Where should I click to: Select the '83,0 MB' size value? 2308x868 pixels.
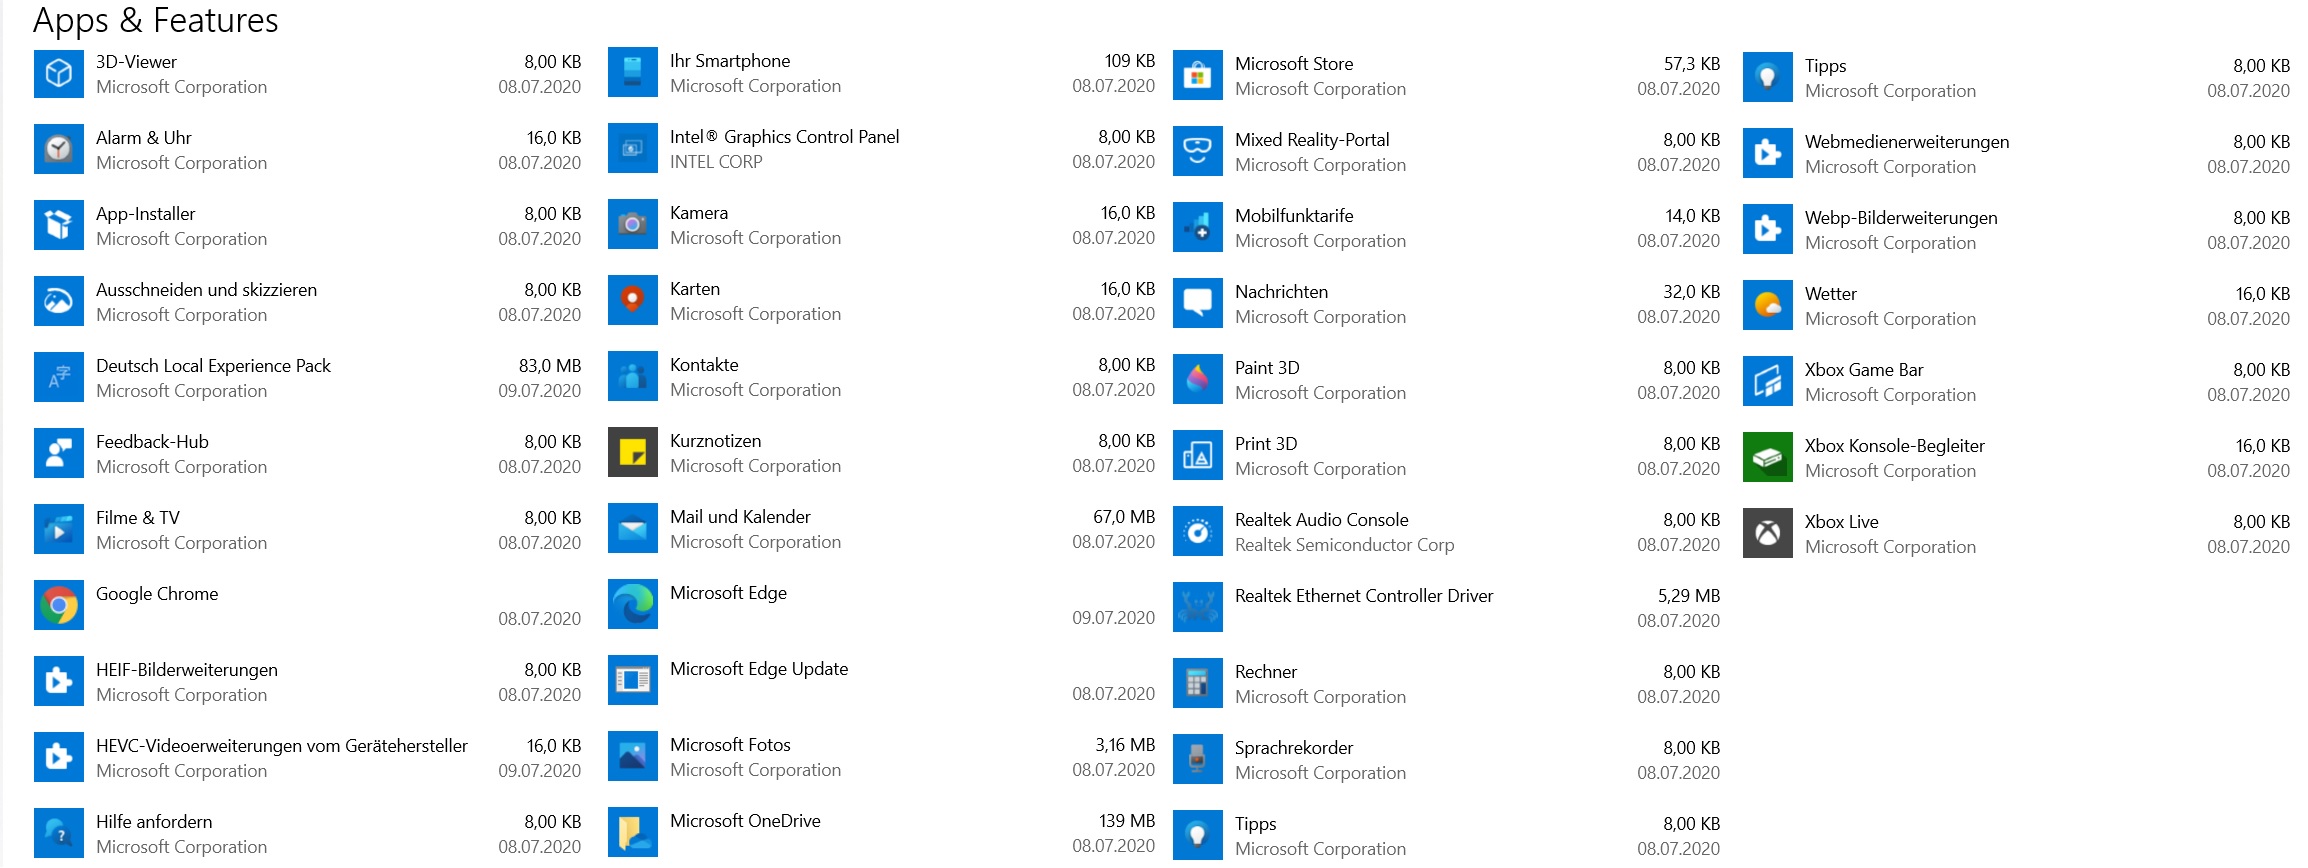pos(550,366)
